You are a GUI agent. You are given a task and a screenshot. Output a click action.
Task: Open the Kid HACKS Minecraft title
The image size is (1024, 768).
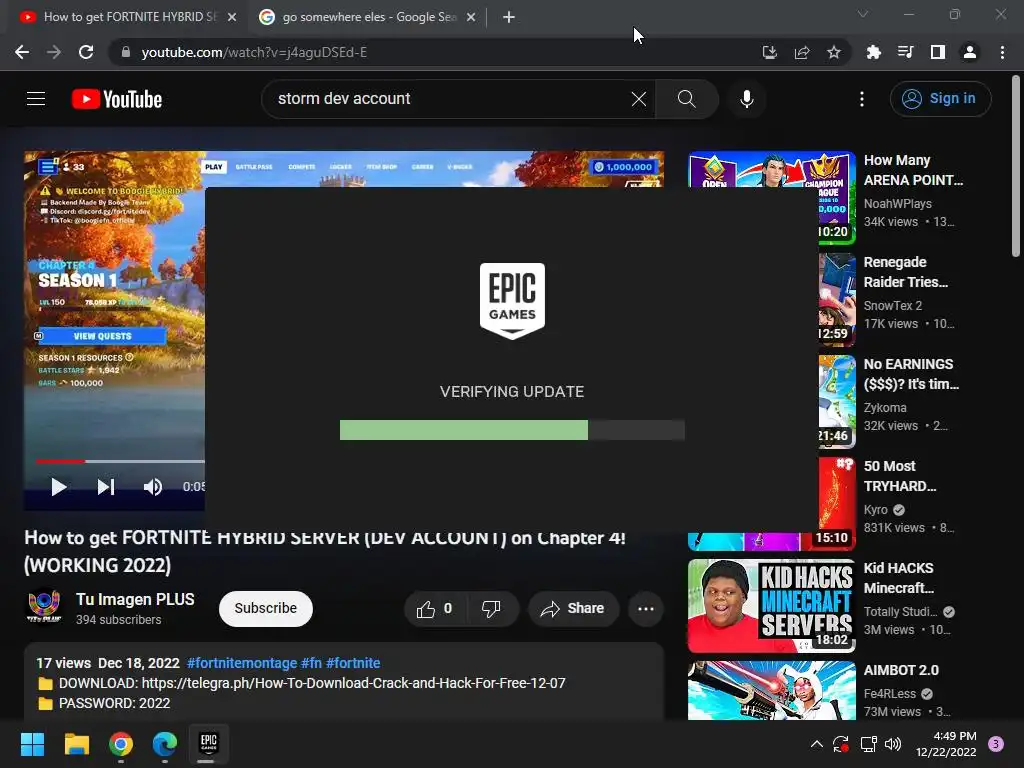pyautogui.click(x=899, y=578)
